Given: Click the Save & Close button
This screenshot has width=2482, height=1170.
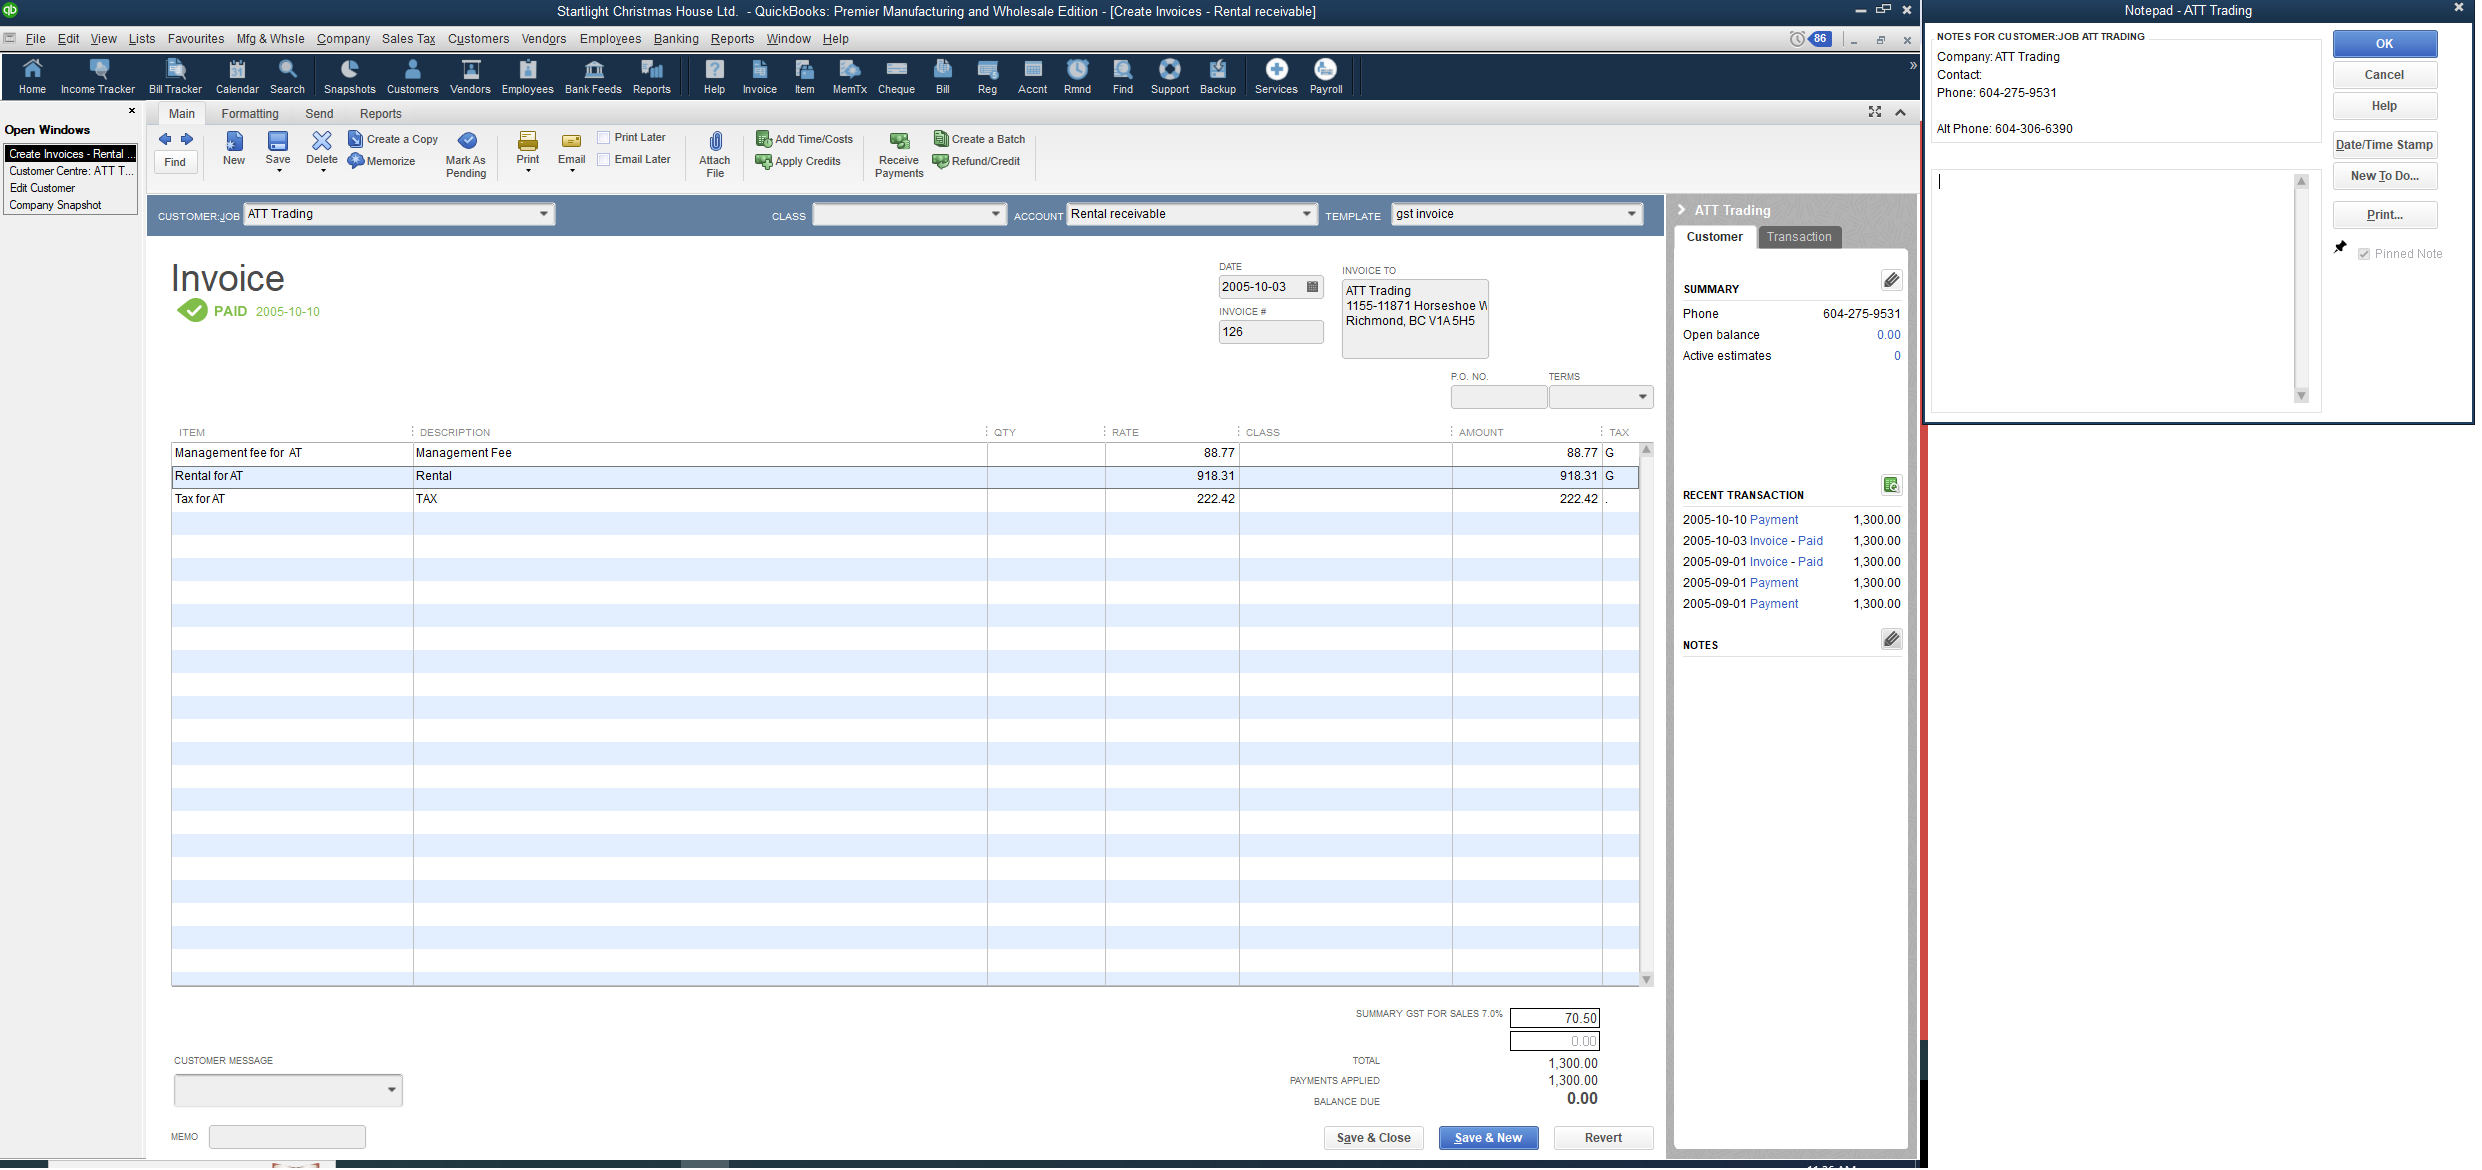Looking at the screenshot, I should point(1373,1139).
